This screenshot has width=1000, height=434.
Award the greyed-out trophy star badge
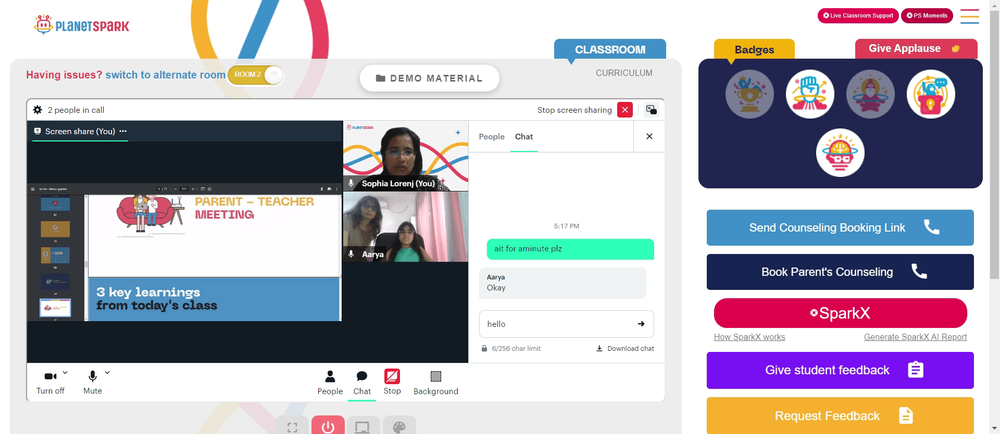(749, 94)
